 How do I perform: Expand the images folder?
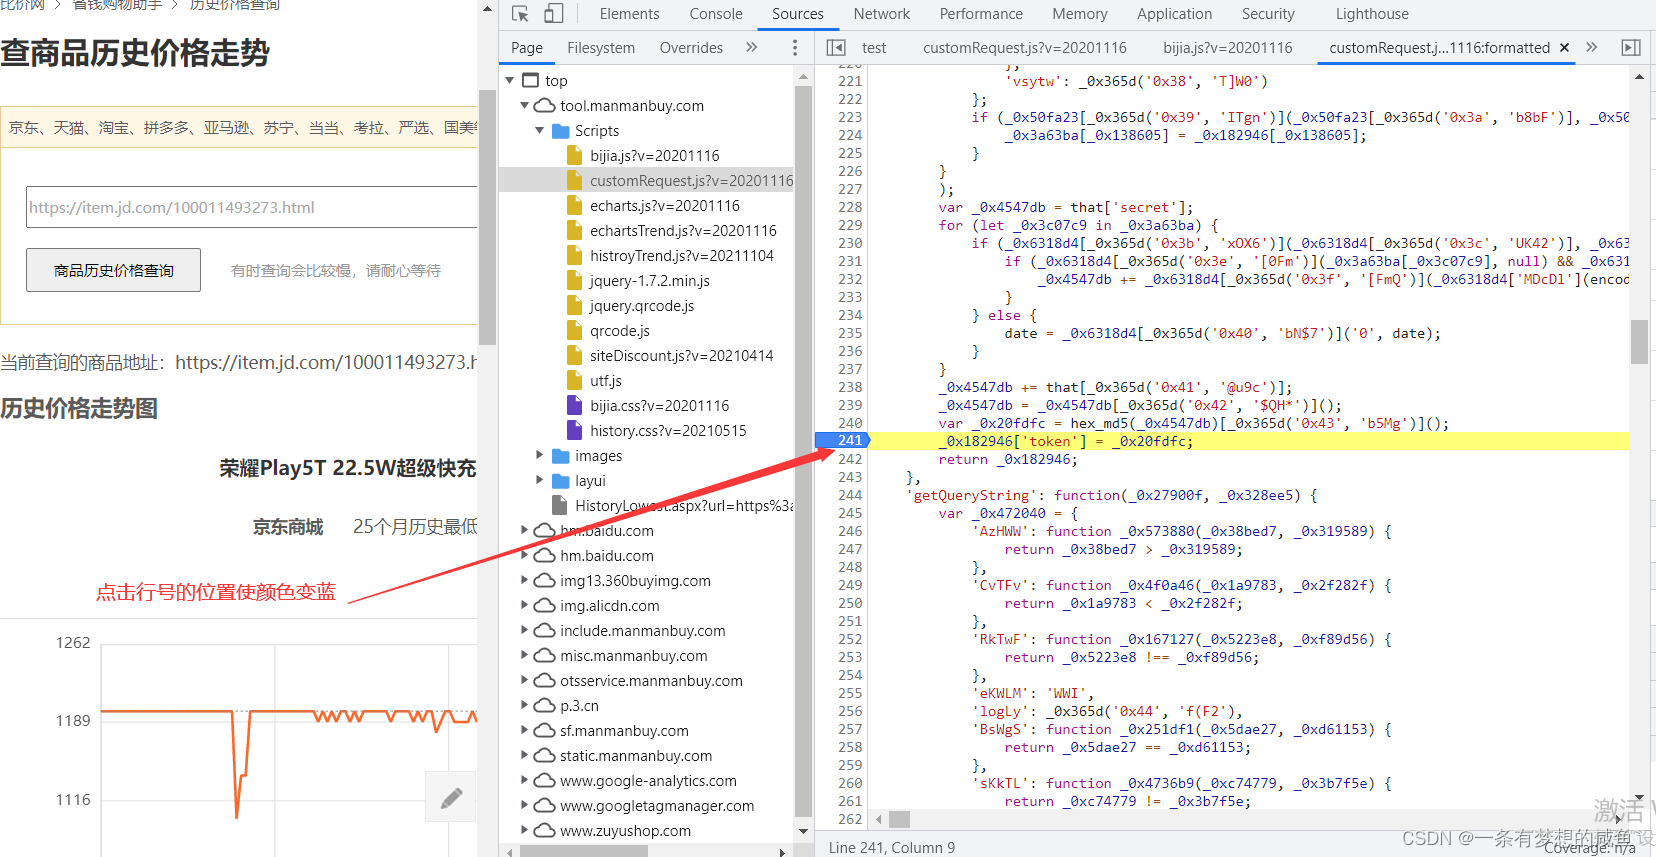[x=540, y=455]
